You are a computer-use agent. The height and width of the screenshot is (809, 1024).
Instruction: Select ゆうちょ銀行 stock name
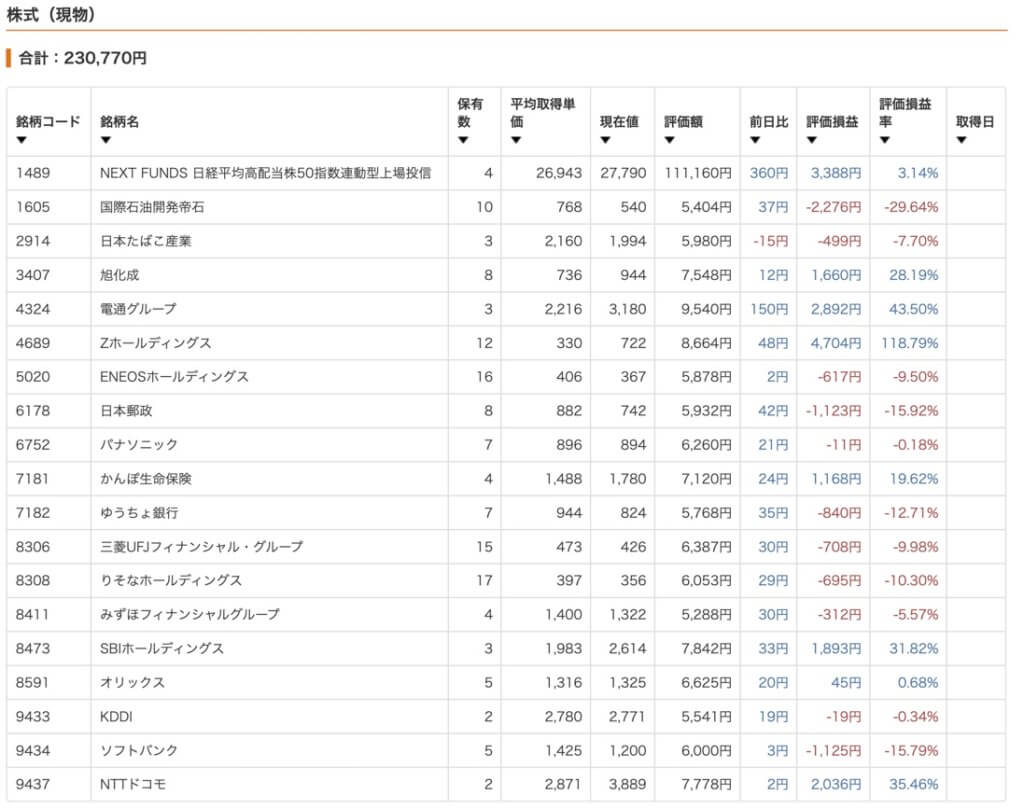tap(139, 513)
